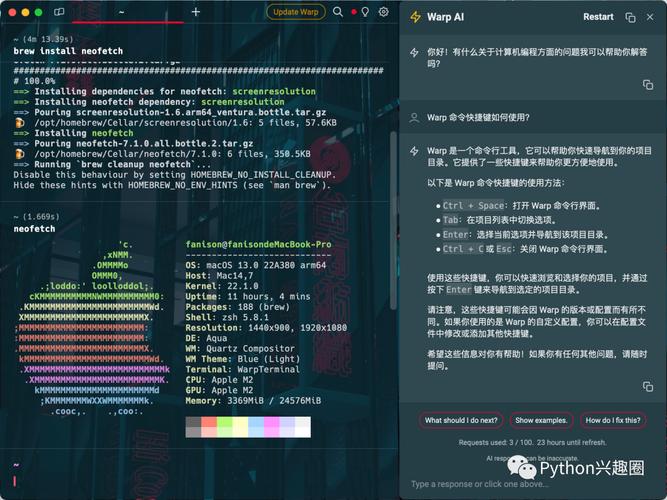Click the 'Shell: zsh 5.8.1' line
This screenshot has height=500, width=667.
pyautogui.click(x=227, y=317)
